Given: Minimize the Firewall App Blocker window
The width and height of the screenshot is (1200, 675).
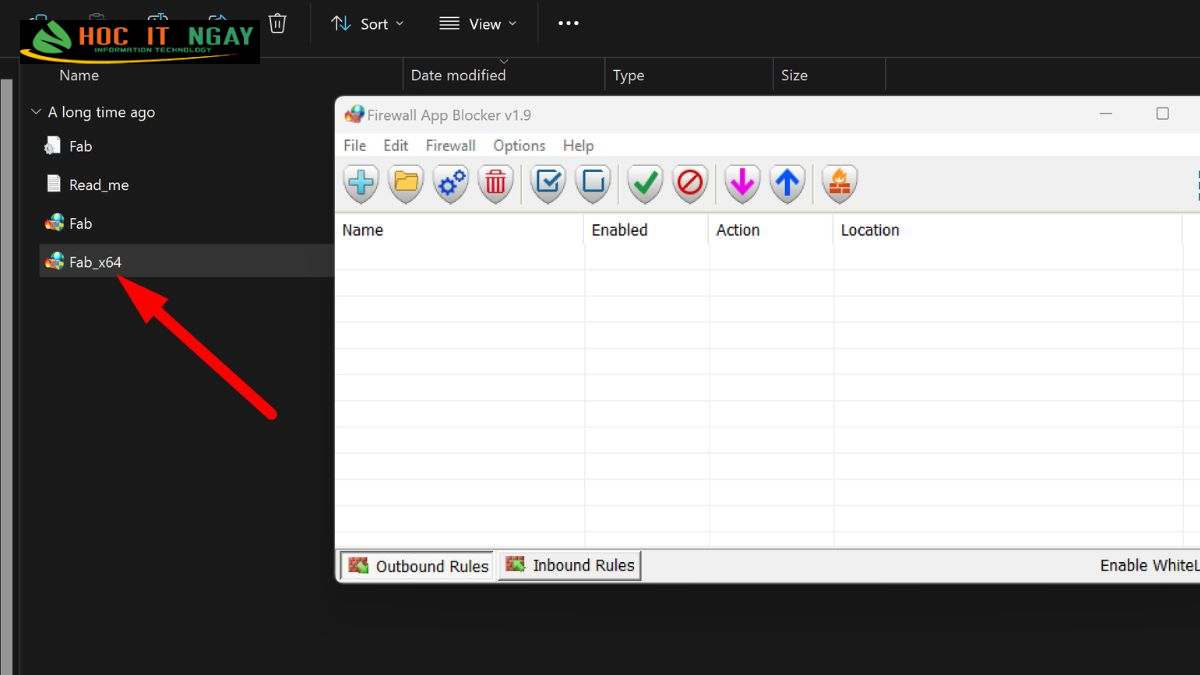Looking at the screenshot, I should pos(1106,114).
